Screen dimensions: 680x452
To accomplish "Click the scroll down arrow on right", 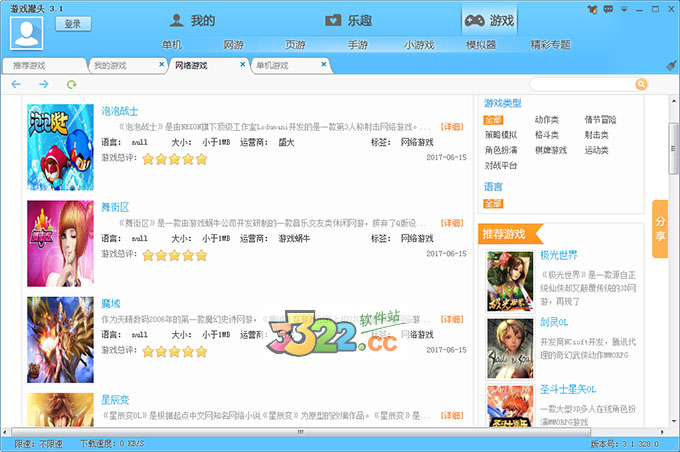I will (673, 421).
